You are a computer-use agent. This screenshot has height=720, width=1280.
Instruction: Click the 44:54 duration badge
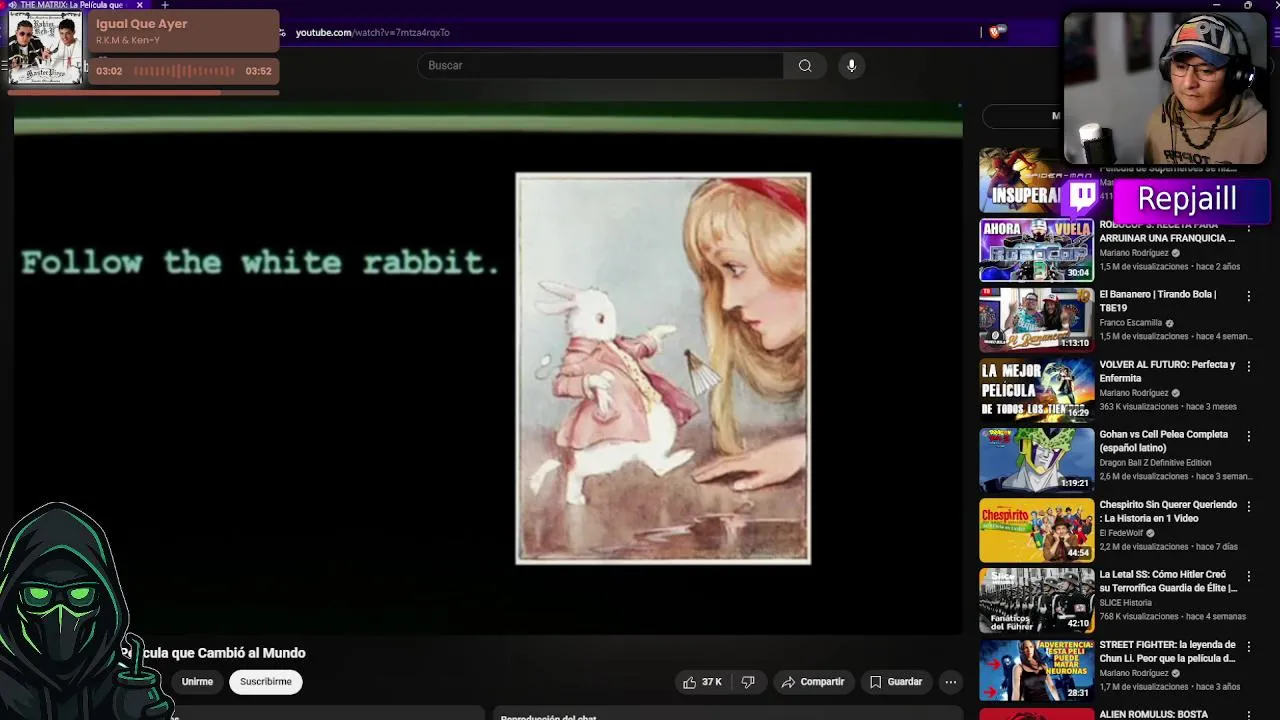[x=1078, y=553]
